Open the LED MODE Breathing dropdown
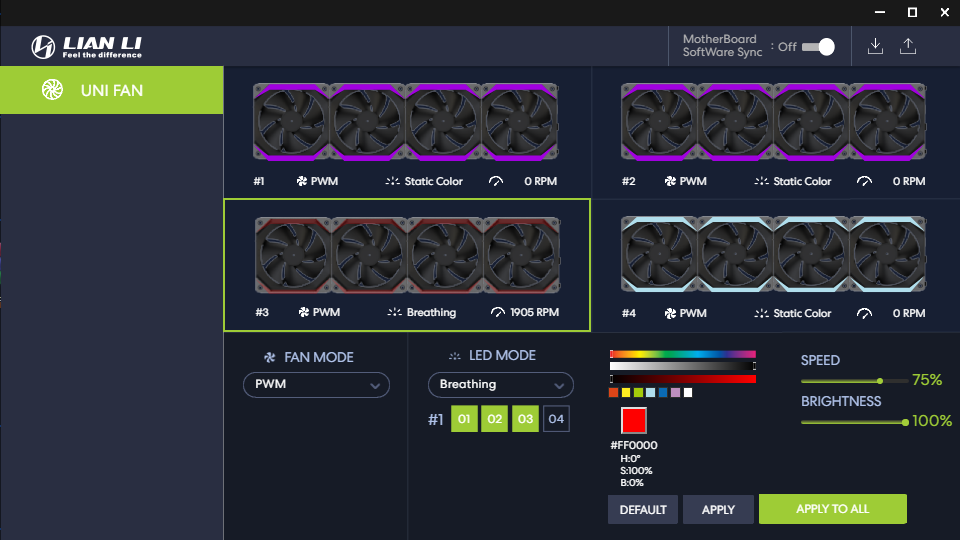 tap(501, 384)
